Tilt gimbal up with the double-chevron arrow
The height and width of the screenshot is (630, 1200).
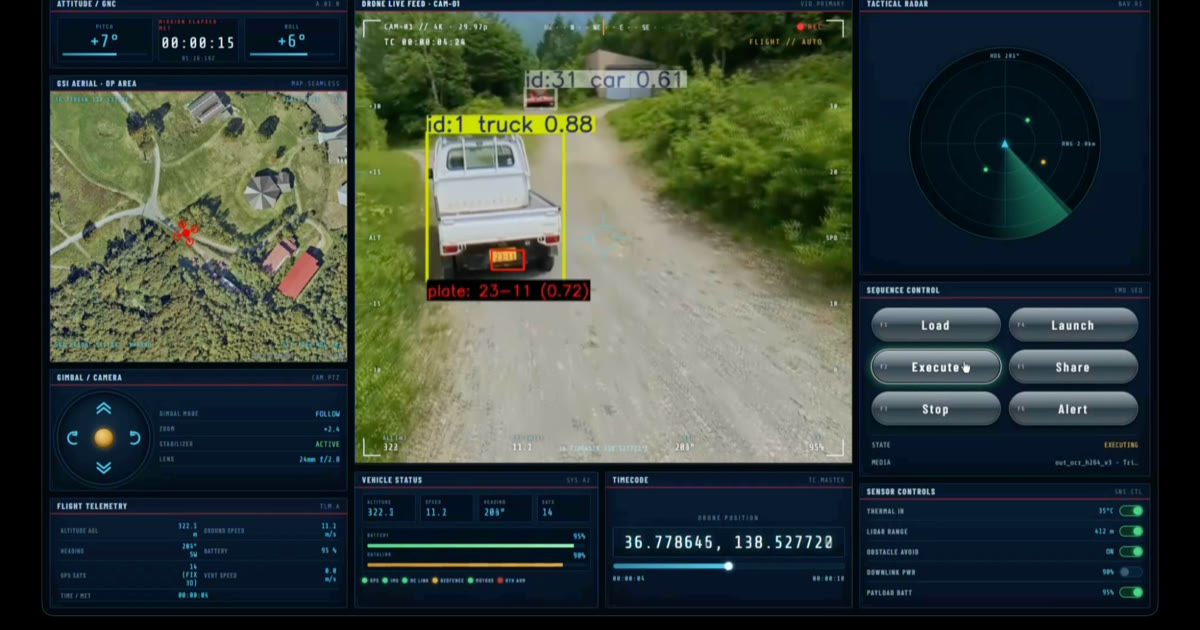click(104, 409)
